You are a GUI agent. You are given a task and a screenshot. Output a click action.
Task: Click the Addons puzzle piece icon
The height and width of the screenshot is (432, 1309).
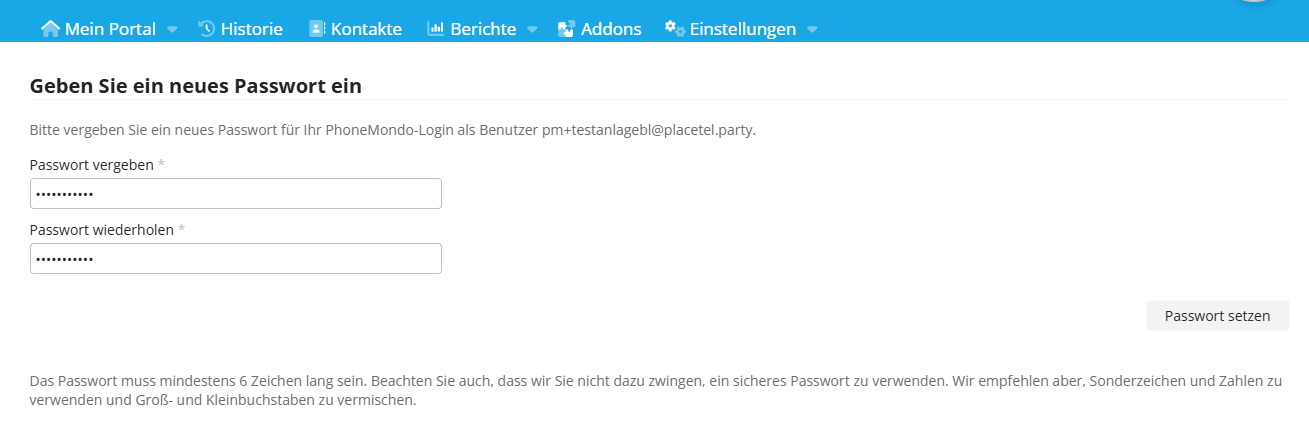click(x=566, y=29)
